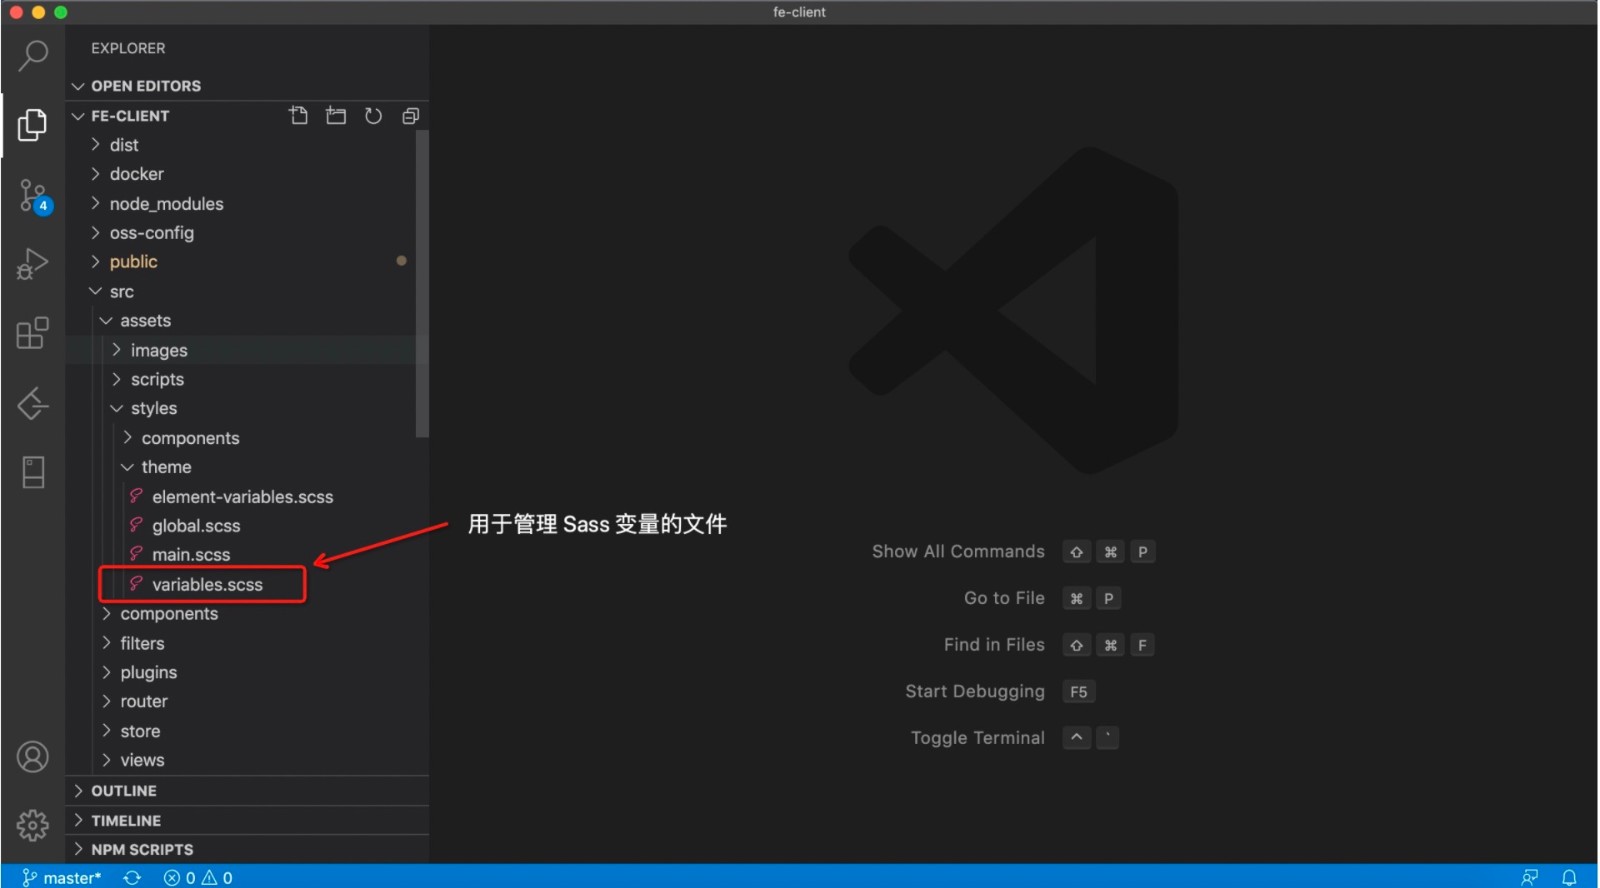
Task: Create a new folder in FE-CLIENT
Action: (x=336, y=116)
